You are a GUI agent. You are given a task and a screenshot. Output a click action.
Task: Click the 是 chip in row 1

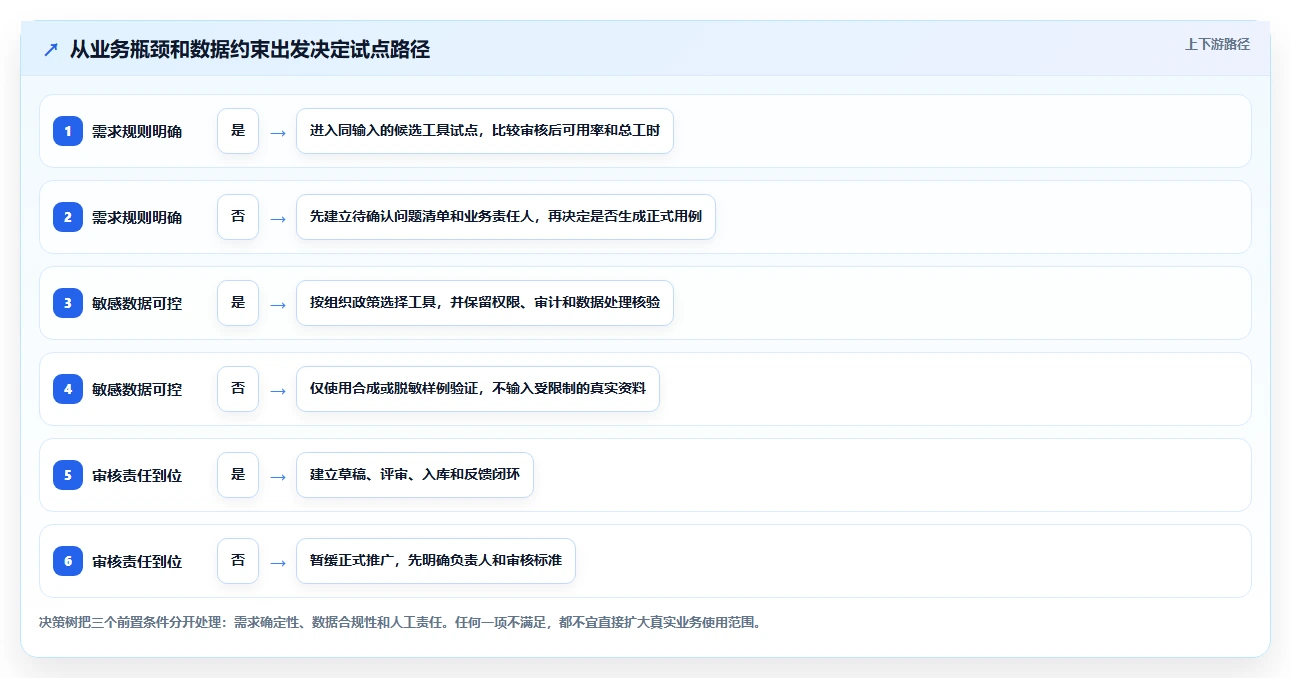pyautogui.click(x=238, y=131)
